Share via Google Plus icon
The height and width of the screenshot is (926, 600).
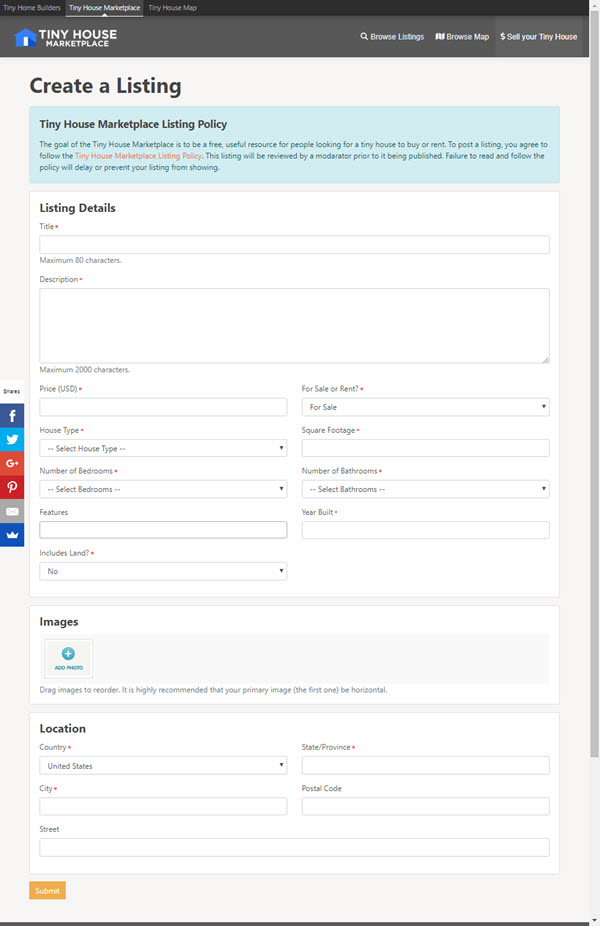click(12, 464)
